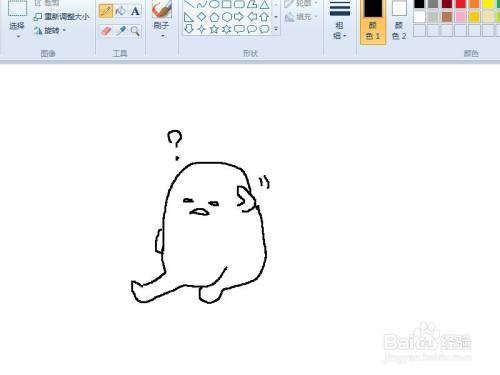Image resolution: width=500 pixels, height=375 pixels.
Task: Choose the right arrow shape
Action: [239, 16]
